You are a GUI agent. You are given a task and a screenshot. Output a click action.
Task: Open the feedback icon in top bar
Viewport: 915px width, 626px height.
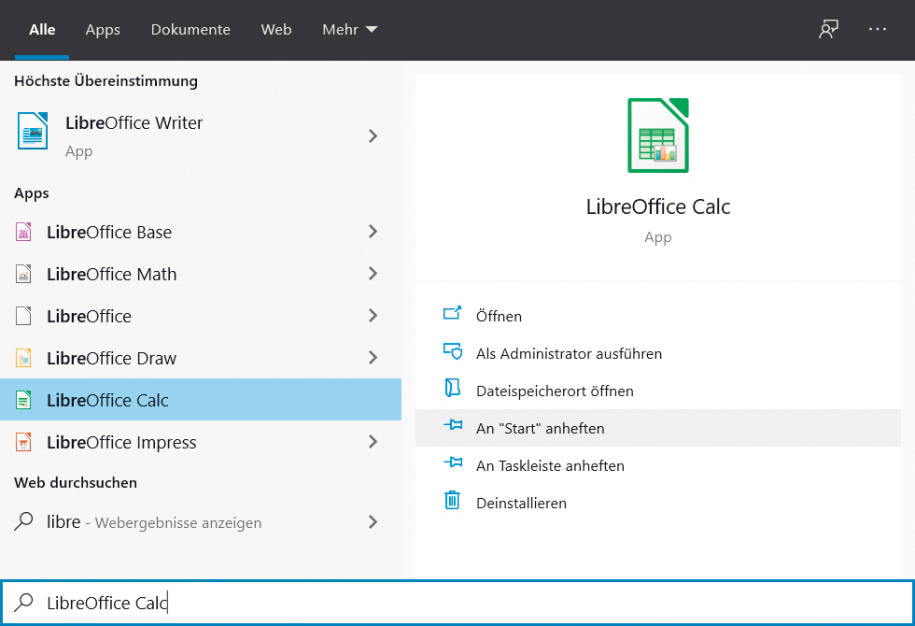(829, 29)
